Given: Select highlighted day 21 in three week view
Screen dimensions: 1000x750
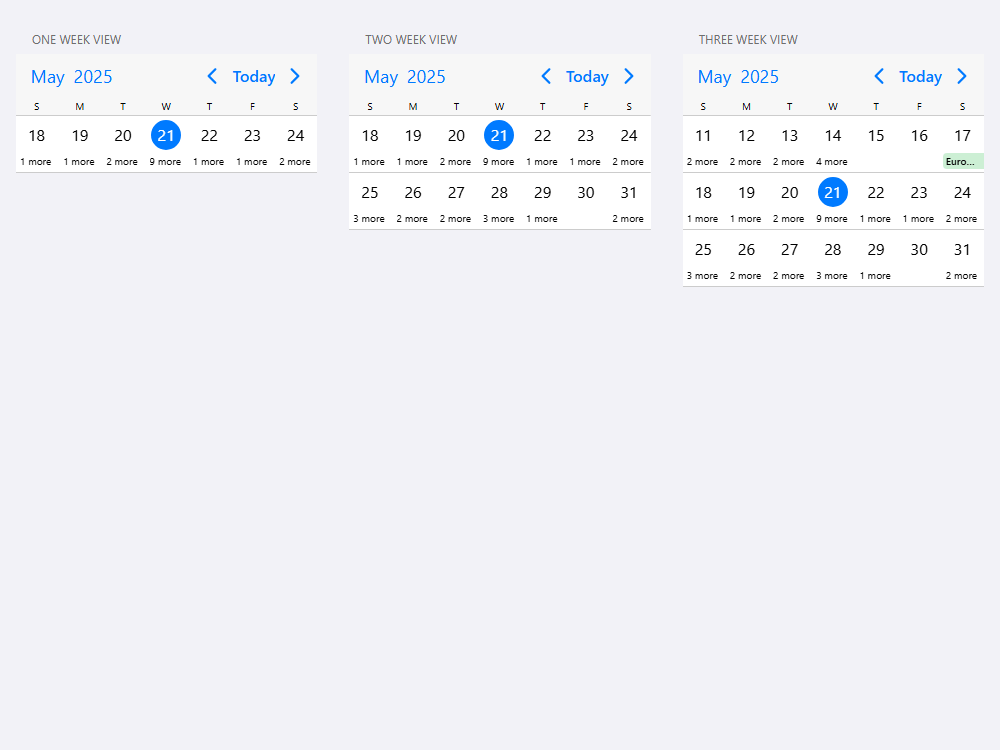Looking at the screenshot, I should [x=833, y=193].
